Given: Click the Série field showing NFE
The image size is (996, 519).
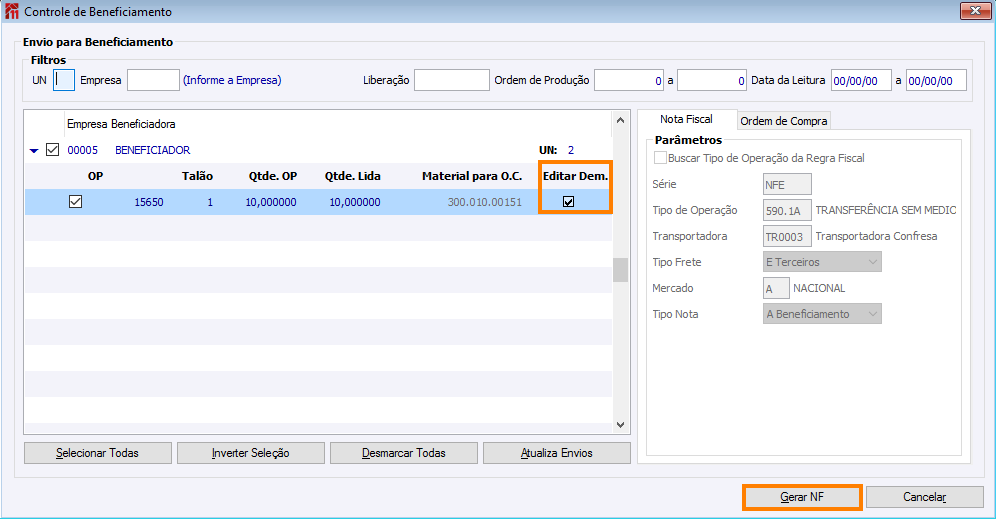Looking at the screenshot, I should tap(787, 184).
